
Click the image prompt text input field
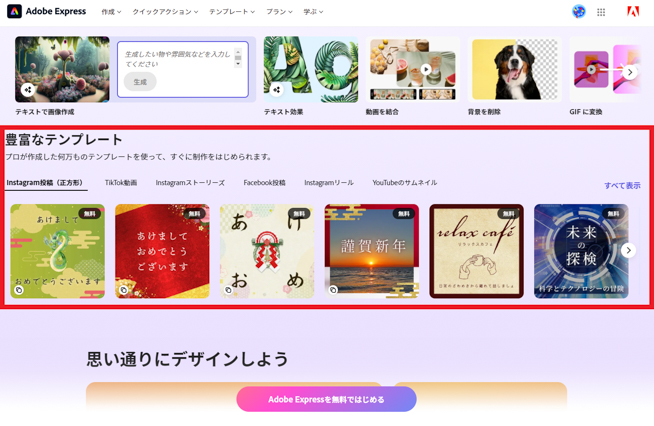pyautogui.click(x=178, y=58)
